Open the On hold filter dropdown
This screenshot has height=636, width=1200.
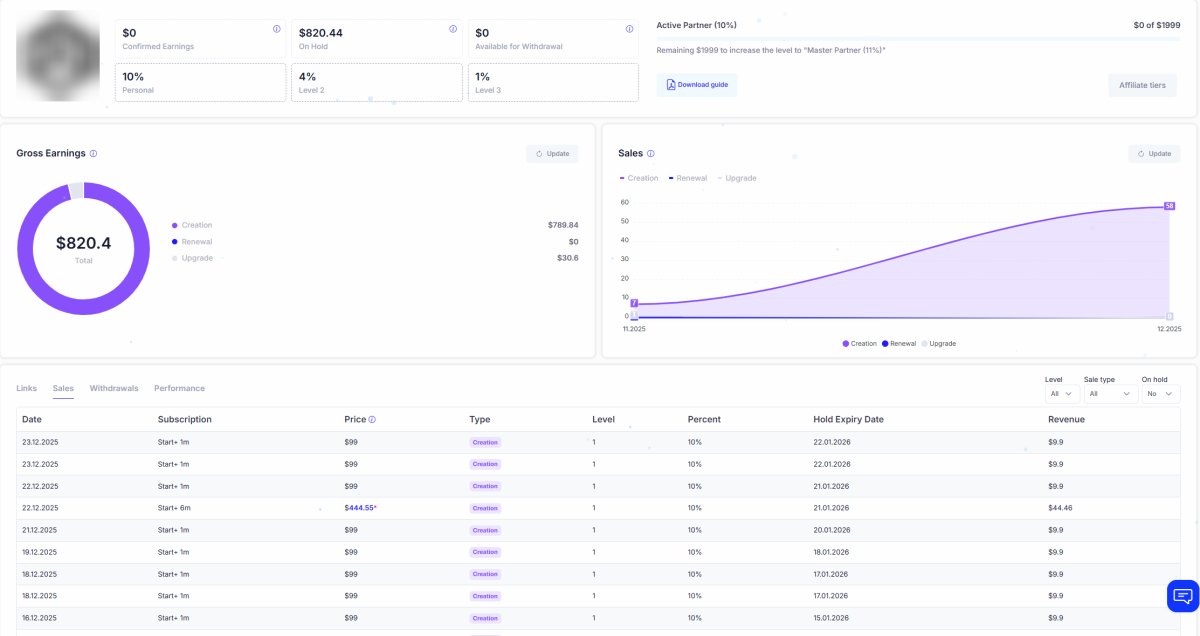point(1159,394)
